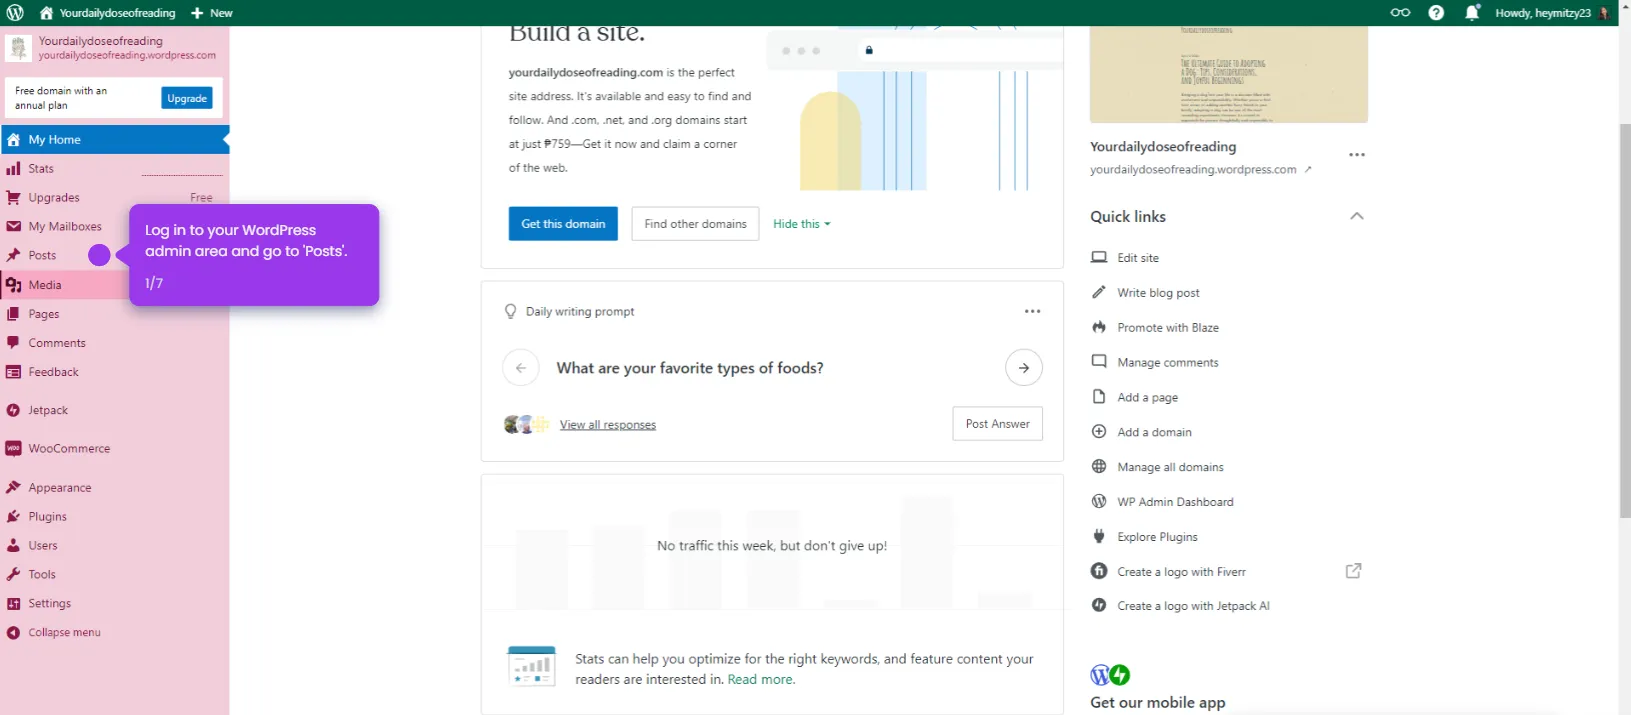The height and width of the screenshot is (715, 1631).
Task: Click the WooCommerce icon in sidebar
Action: coord(13,449)
